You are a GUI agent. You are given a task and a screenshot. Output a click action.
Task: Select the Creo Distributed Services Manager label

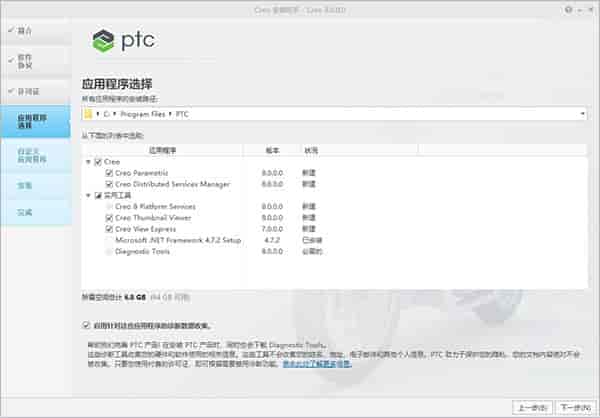(173, 184)
